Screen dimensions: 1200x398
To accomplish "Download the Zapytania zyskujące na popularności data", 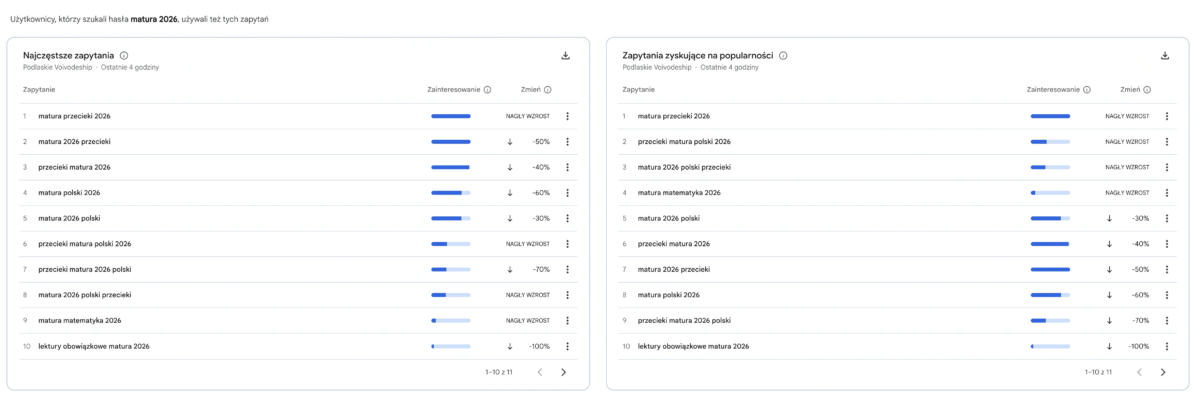I will pyautogui.click(x=1165, y=56).
